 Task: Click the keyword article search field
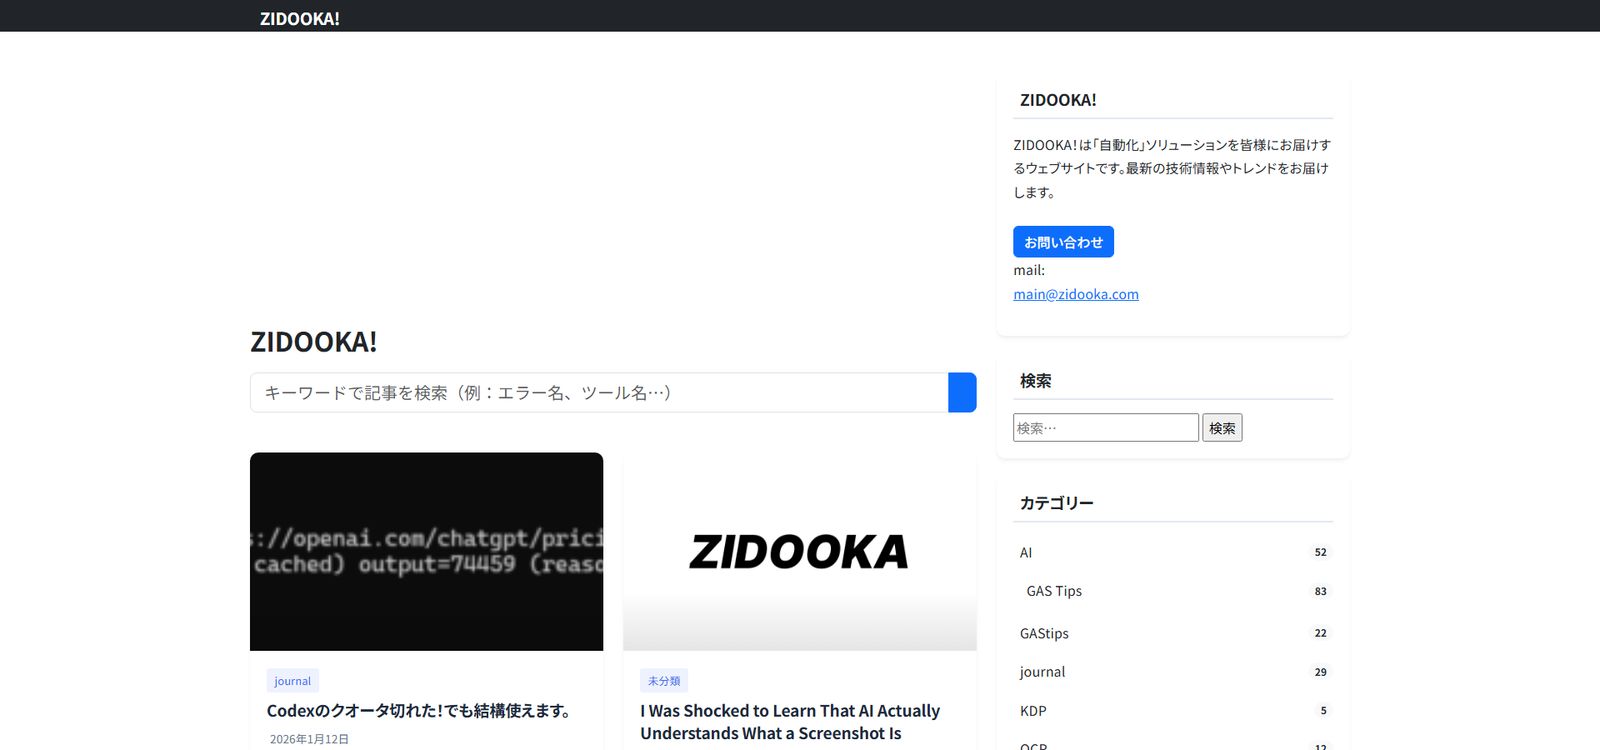(x=599, y=393)
